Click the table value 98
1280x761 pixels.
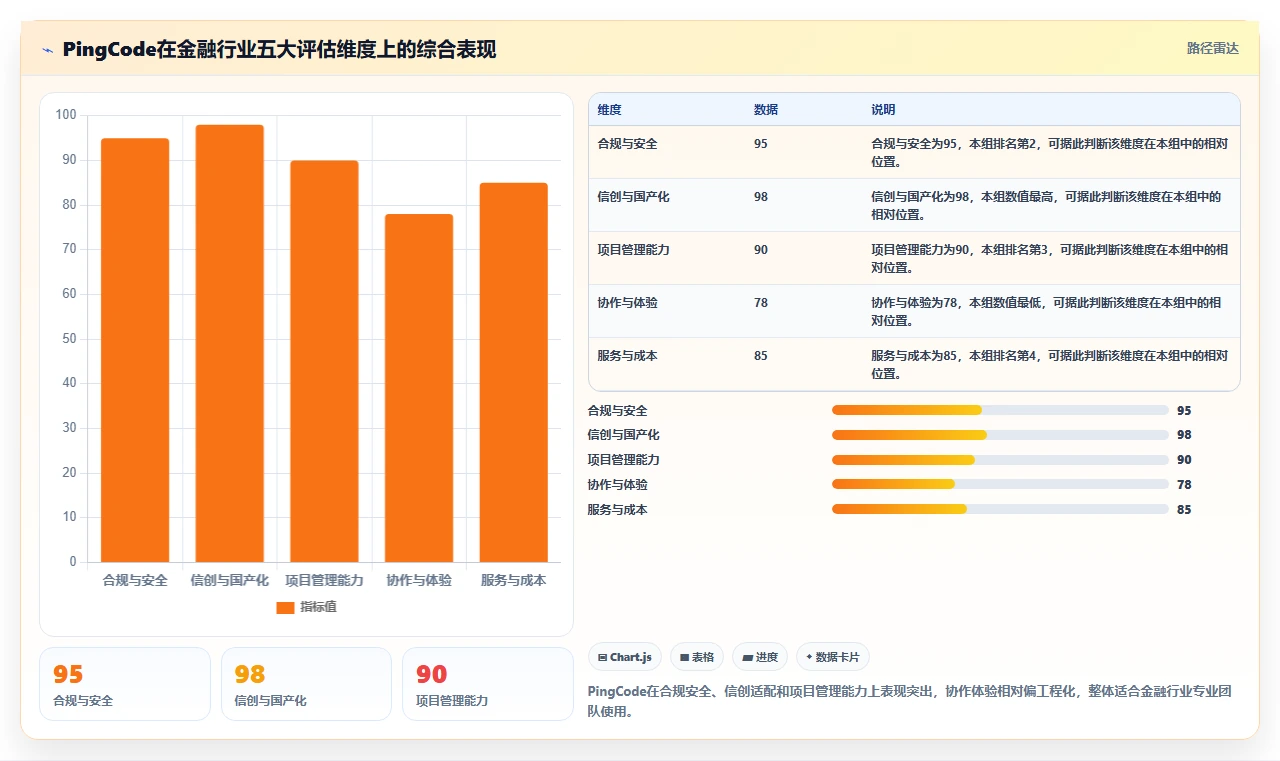(761, 197)
